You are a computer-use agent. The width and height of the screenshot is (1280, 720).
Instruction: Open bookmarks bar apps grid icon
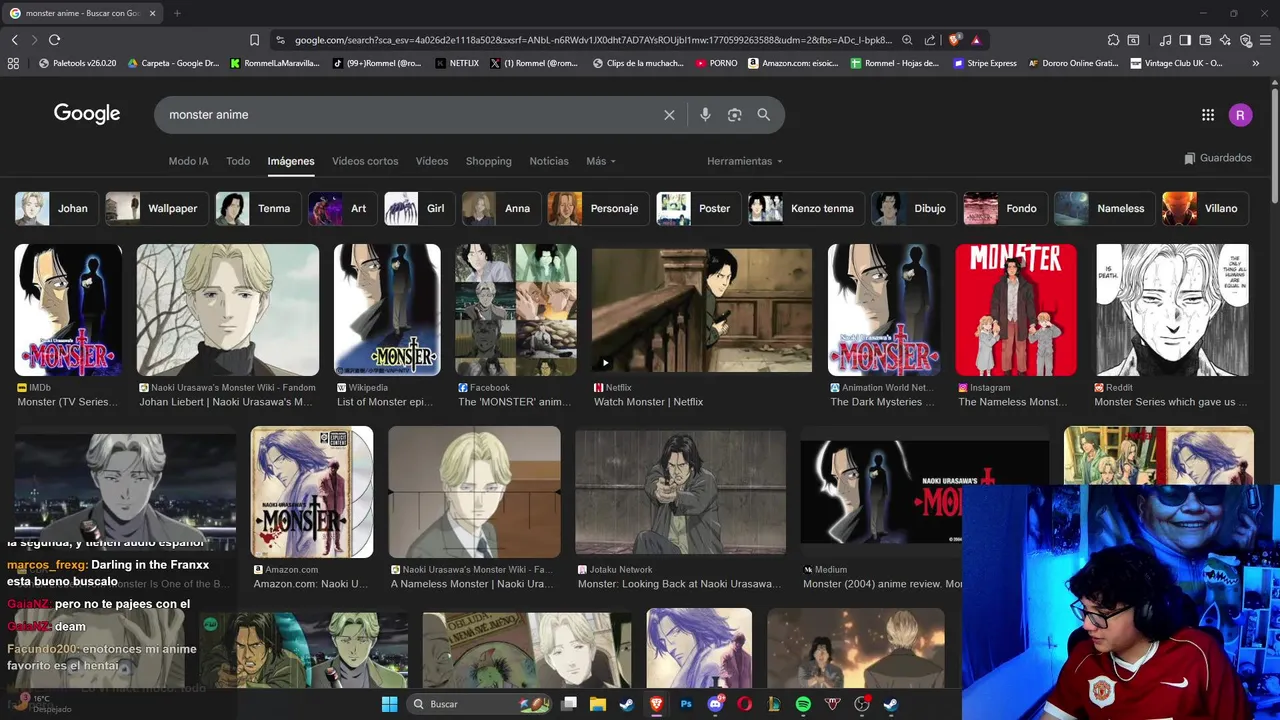tap(13, 63)
